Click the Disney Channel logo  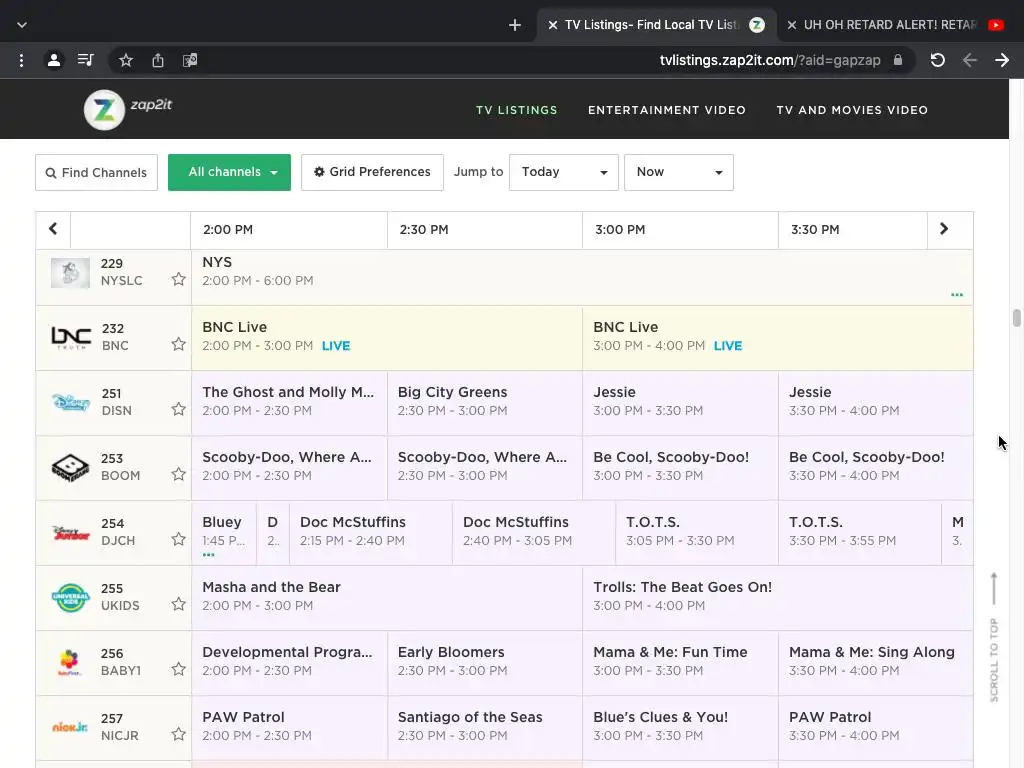71,402
